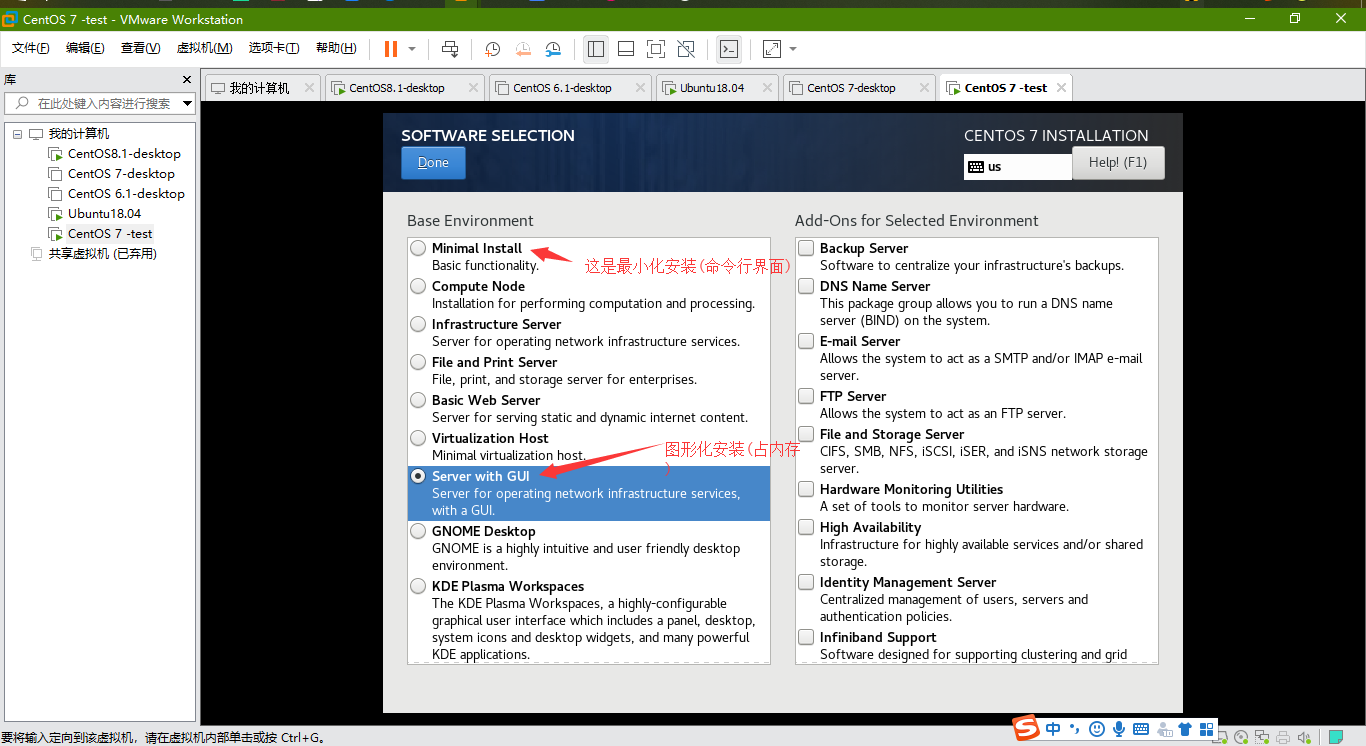Click the revert to snapshot icon
Screen dimensions: 1366x746
pos(523,48)
